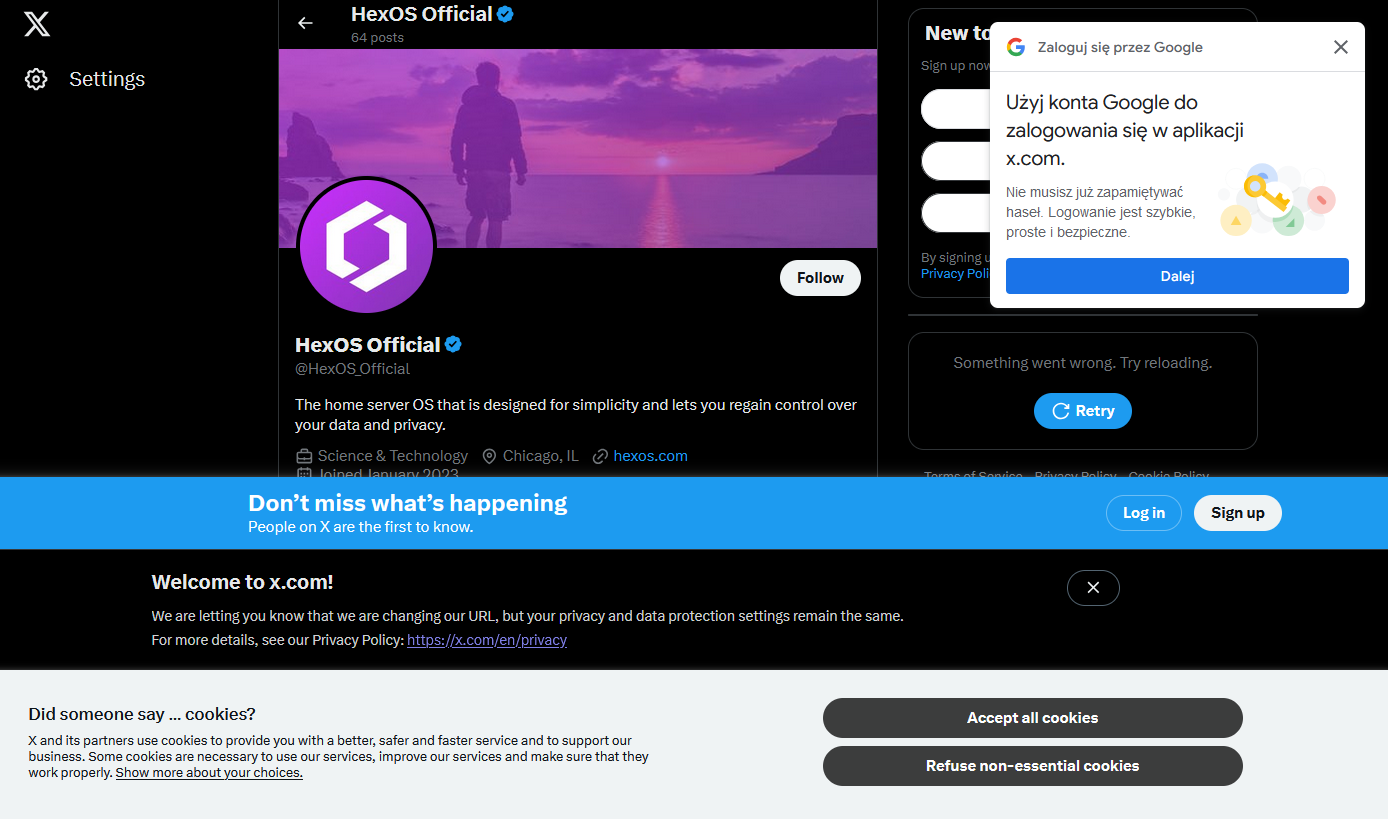Click the Google logo in the popup
The image size is (1388, 819).
pos(1016,47)
